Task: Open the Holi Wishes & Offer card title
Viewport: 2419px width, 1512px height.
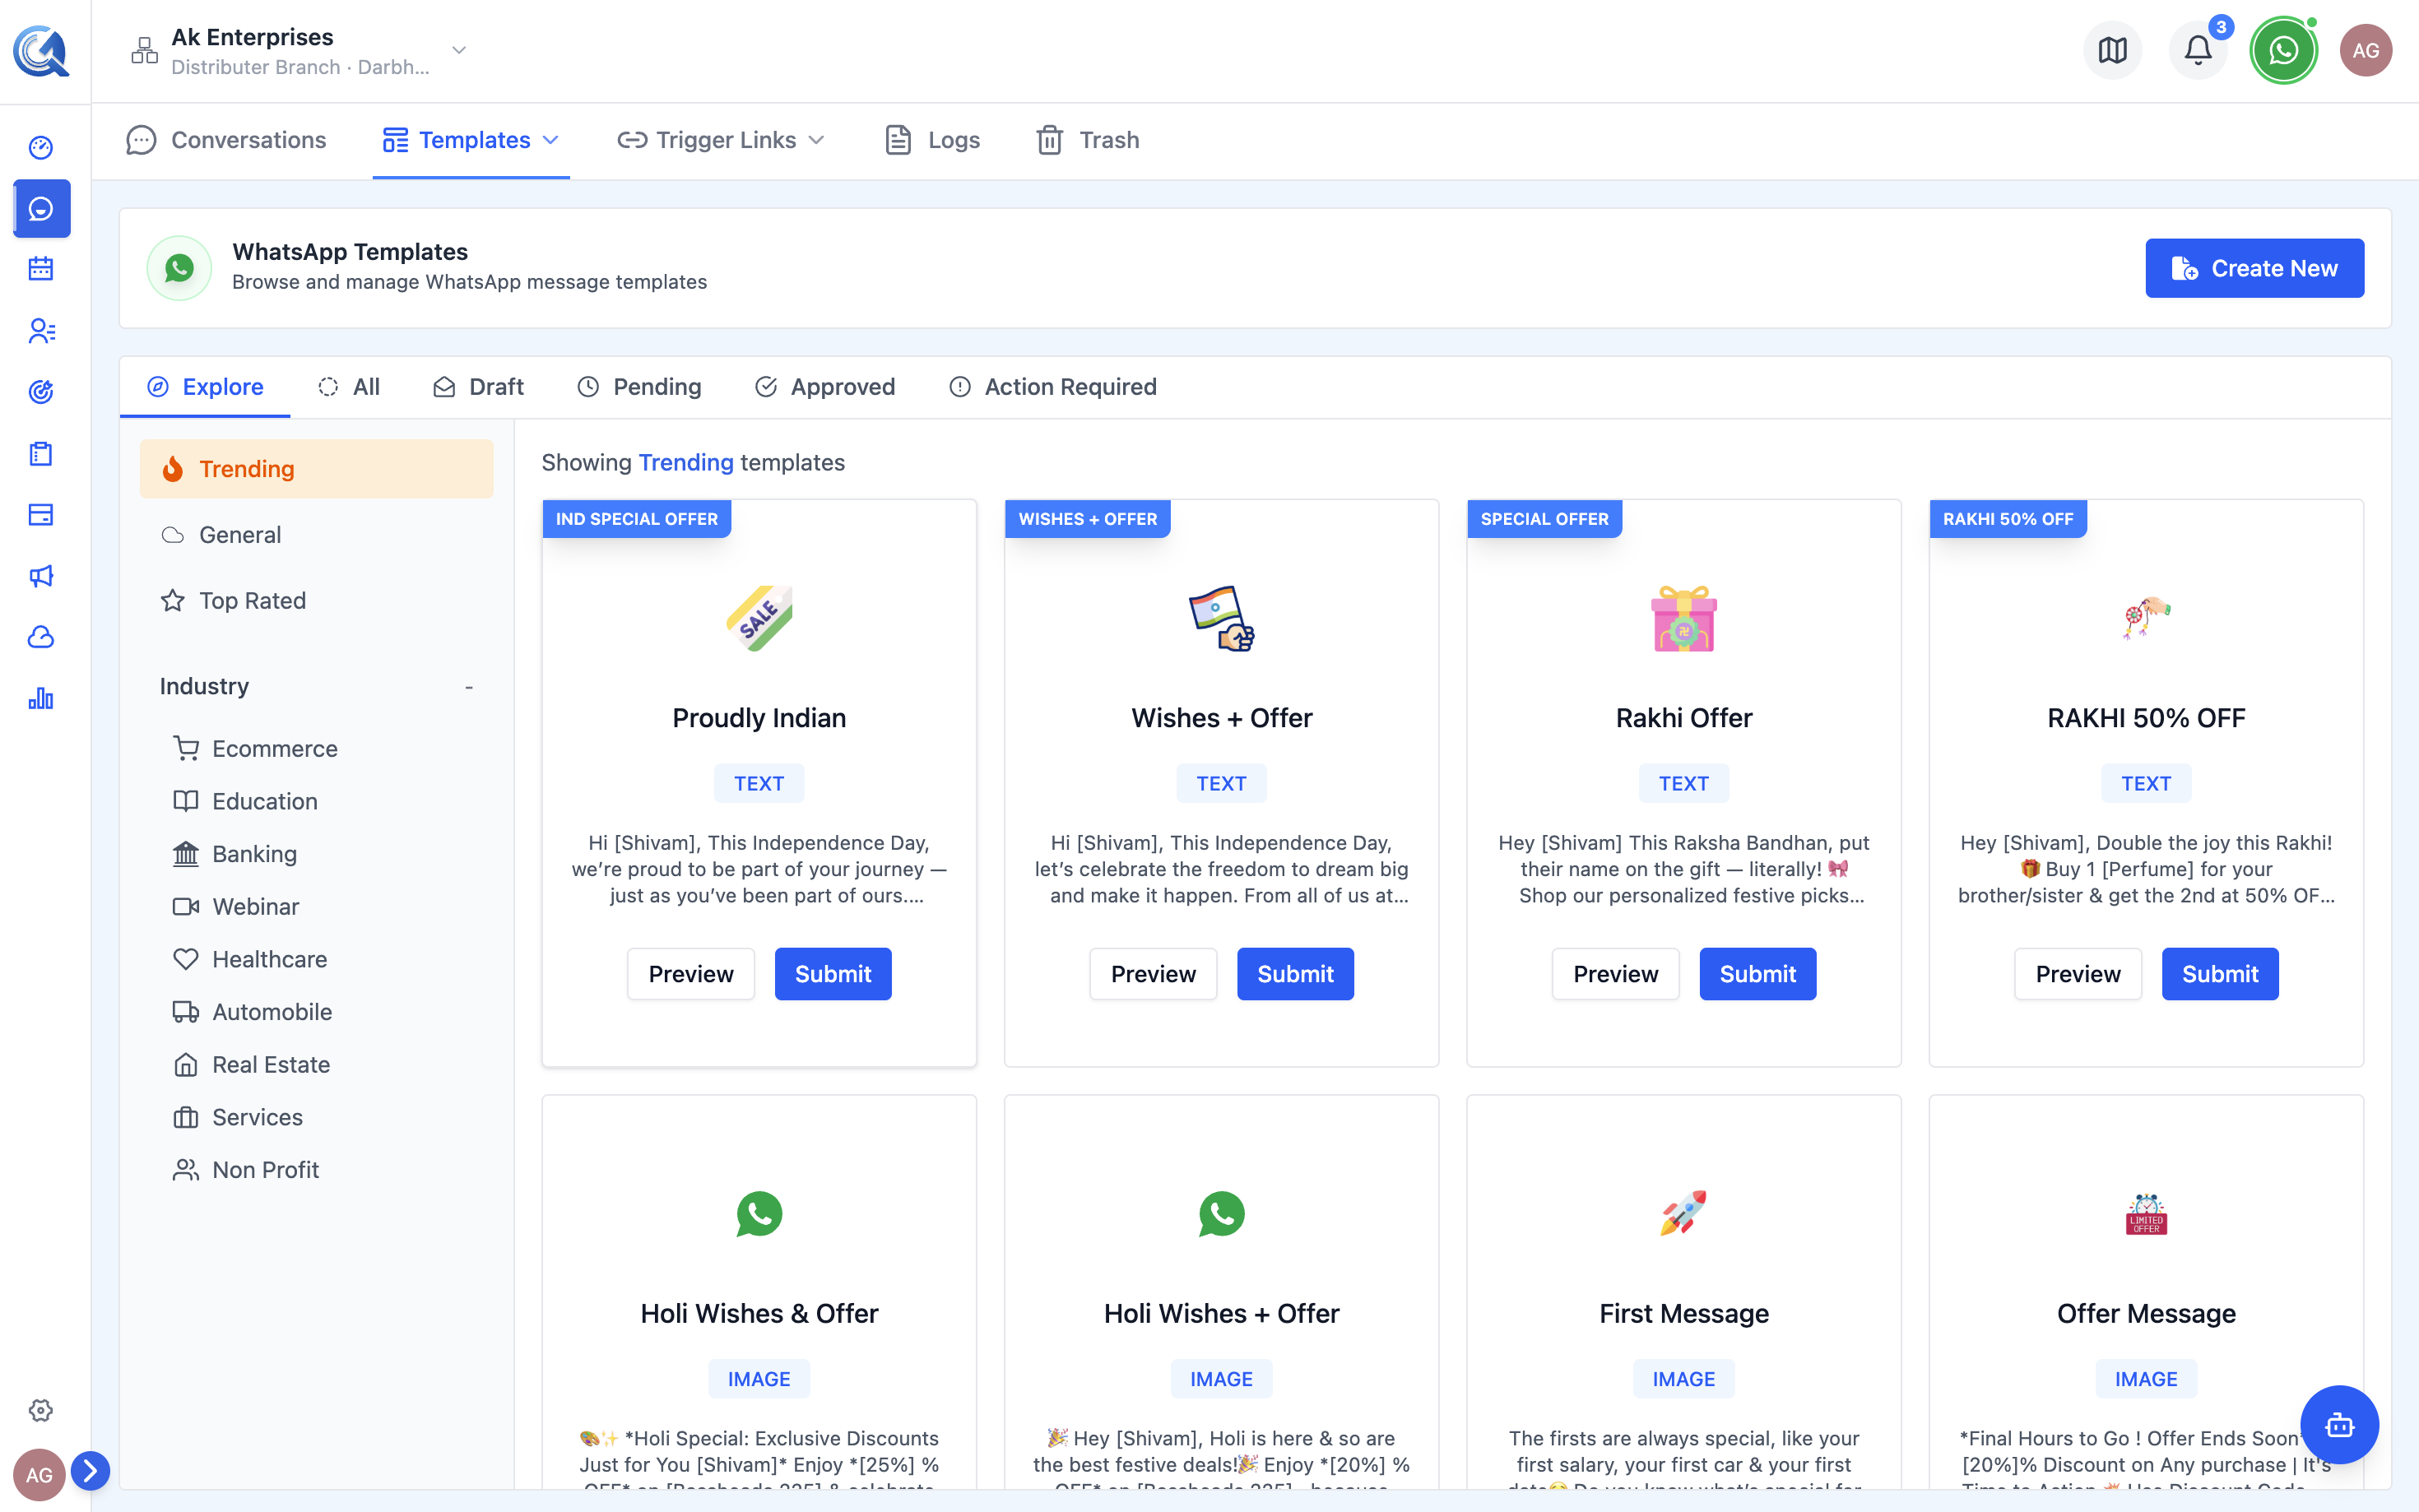Action: click(x=759, y=1314)
